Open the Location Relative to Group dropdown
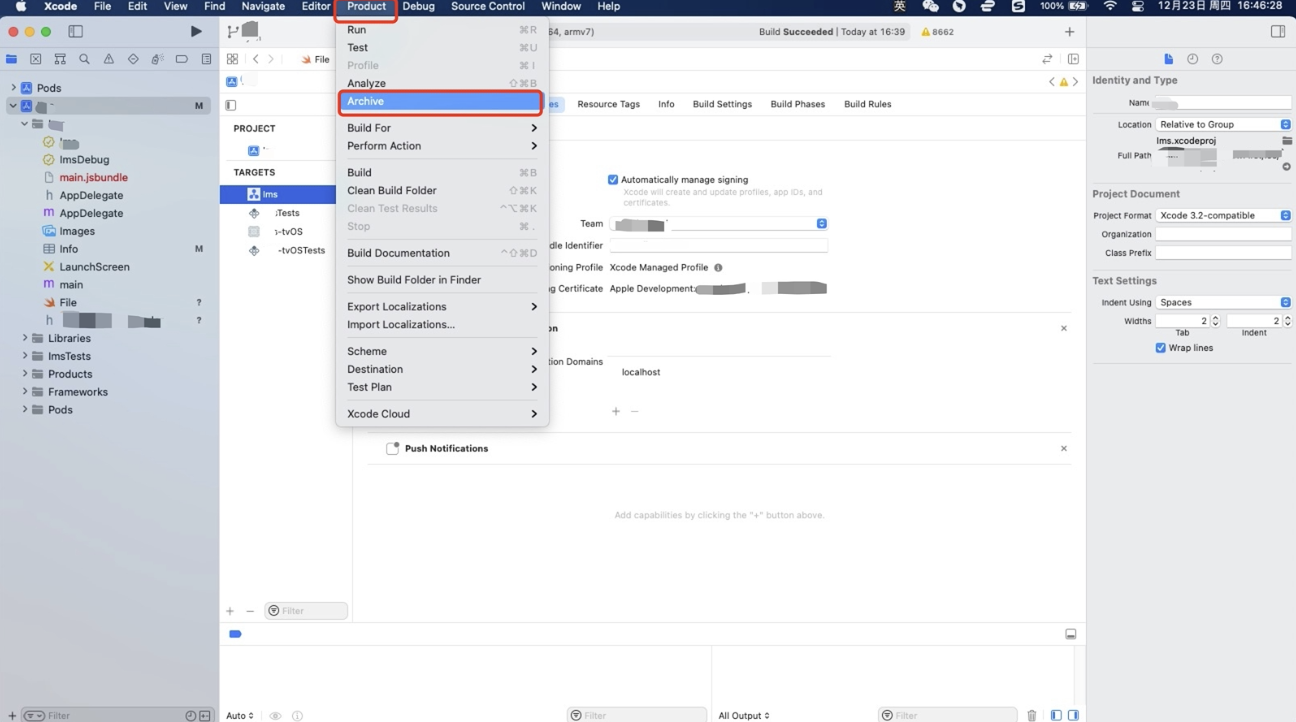Image resolution: width=1296 pixels, height=722 pixels. 1224,124
